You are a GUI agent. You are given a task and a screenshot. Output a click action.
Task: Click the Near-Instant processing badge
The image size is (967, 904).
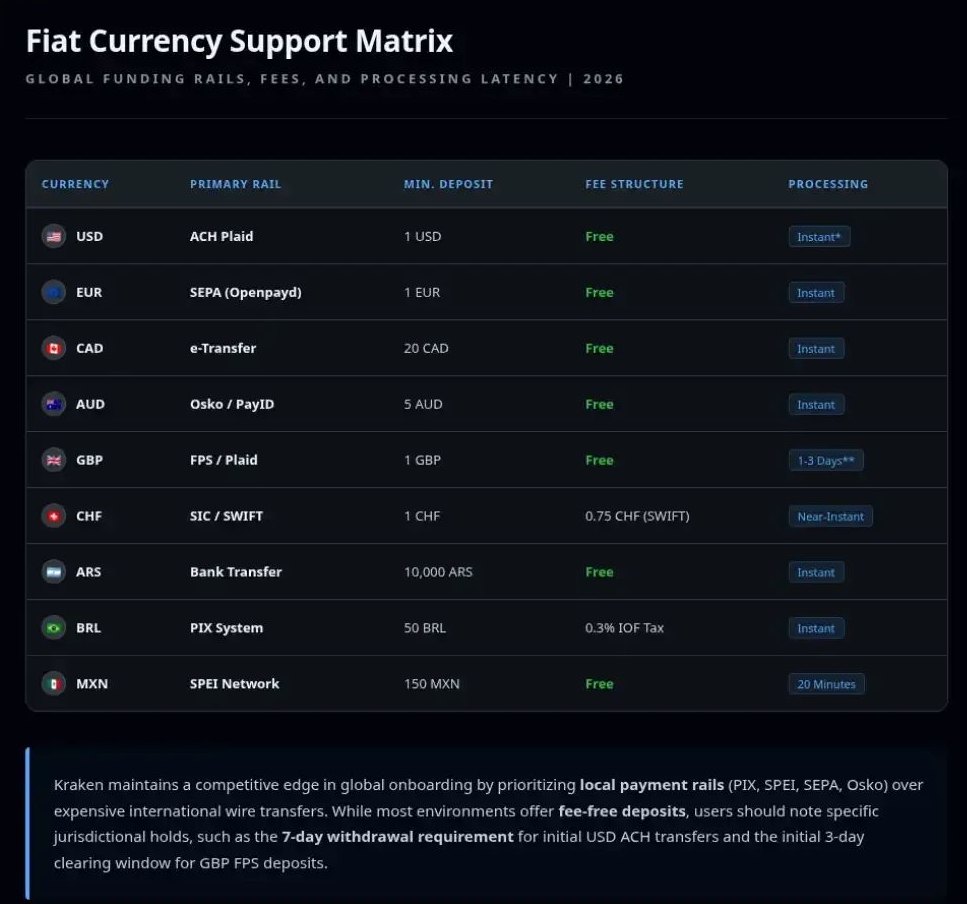pyautogui.click(x=830, y=517)
